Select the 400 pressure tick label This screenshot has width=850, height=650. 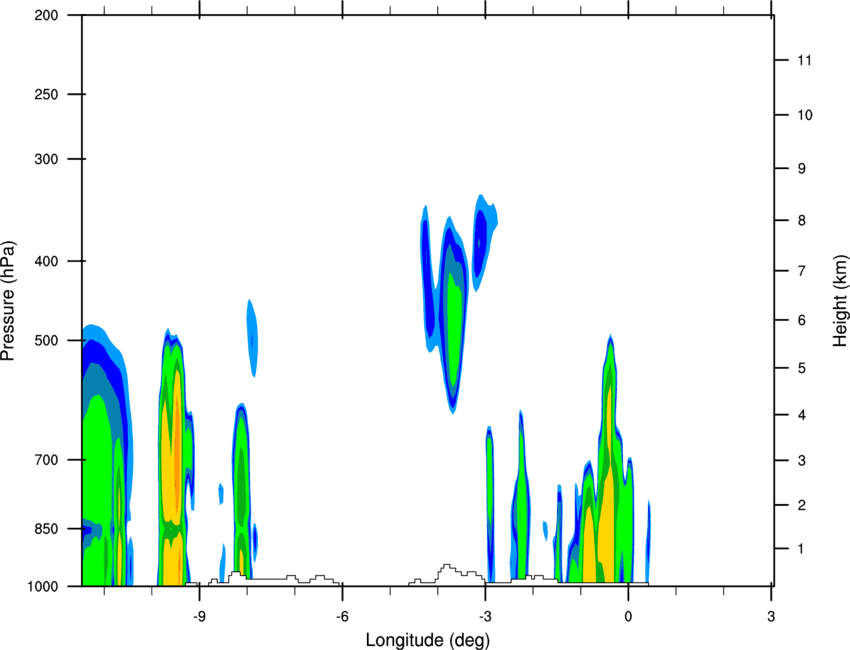coord(46,261)
